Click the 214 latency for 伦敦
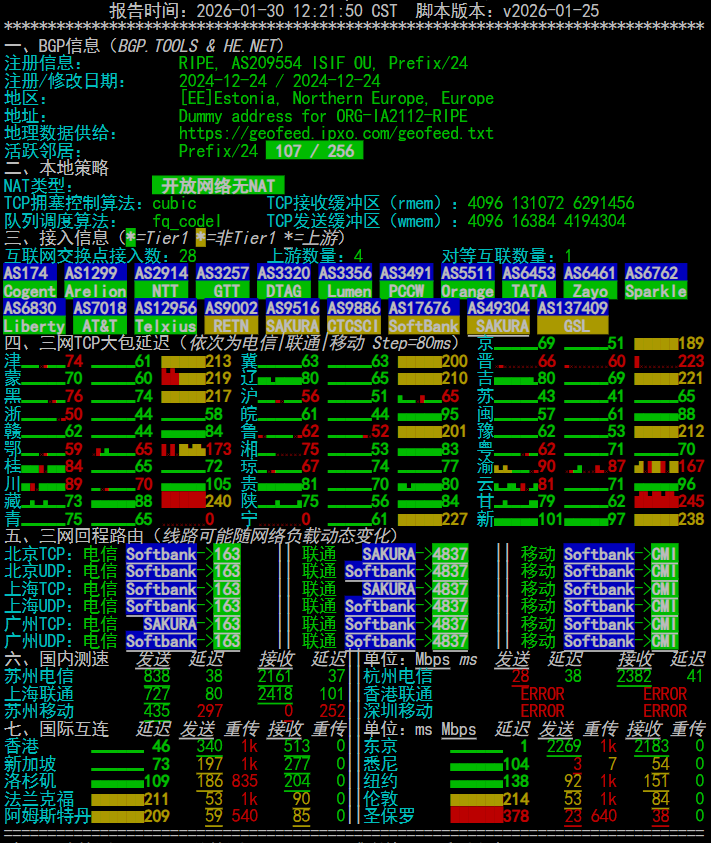This screenshot has height=843, width=711. 516,799
